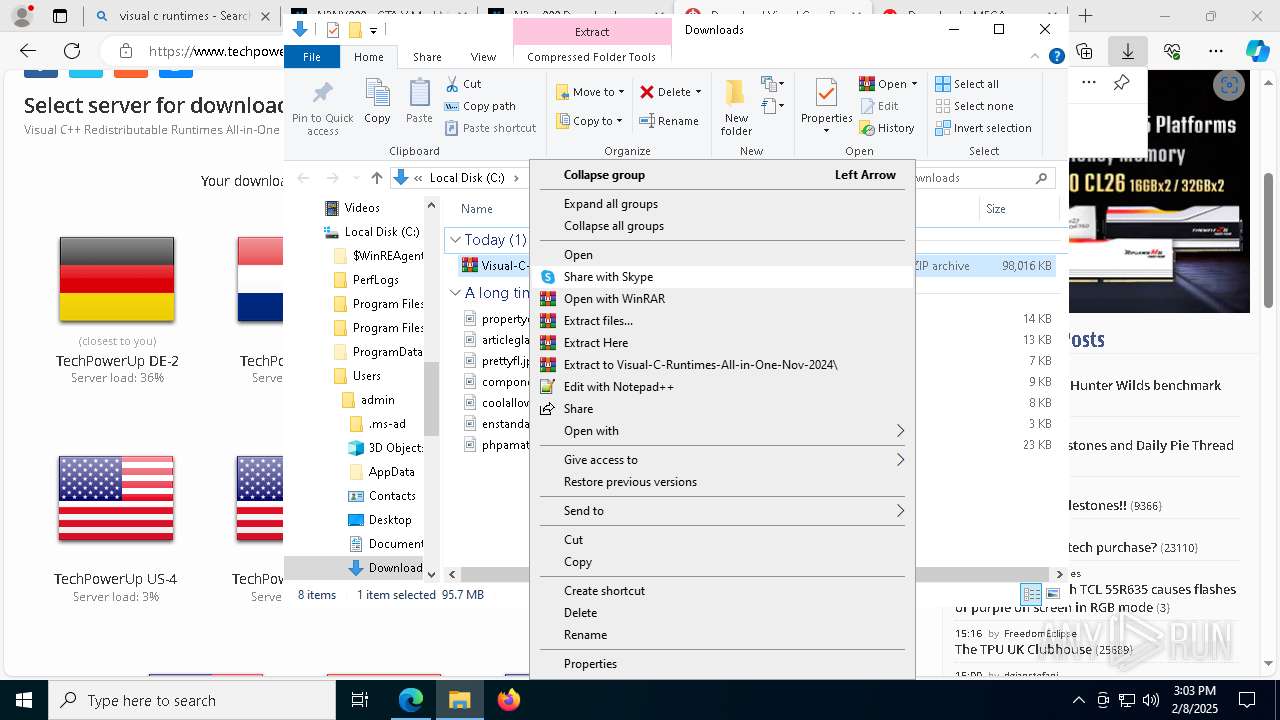Open Firefox from the taskbar
1280x720 pixels.
click(x=508, y=700)
